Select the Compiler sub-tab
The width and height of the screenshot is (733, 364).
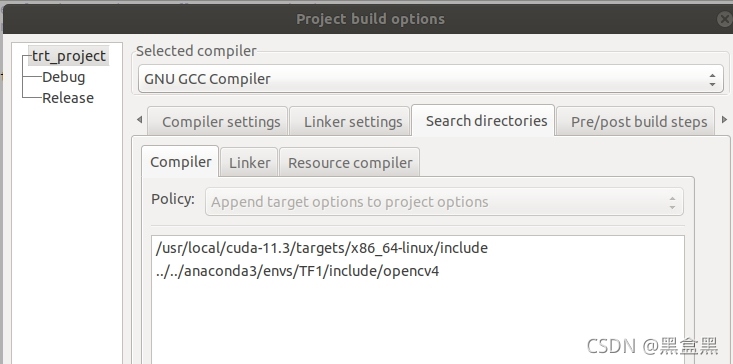click(x=180, y=162)
